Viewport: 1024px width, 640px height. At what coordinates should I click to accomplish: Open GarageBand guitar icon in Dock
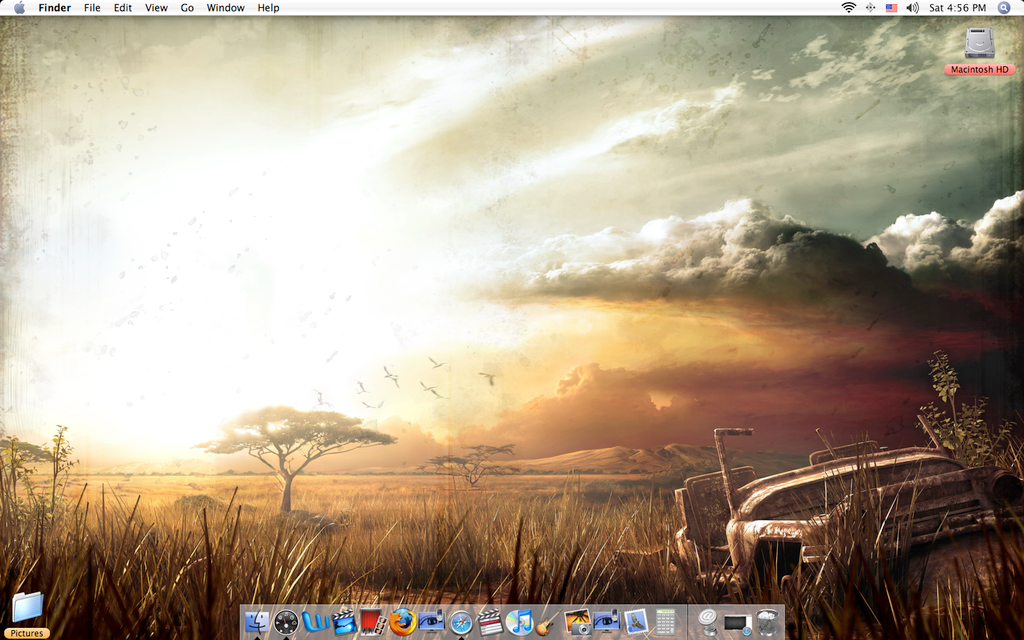548,622
